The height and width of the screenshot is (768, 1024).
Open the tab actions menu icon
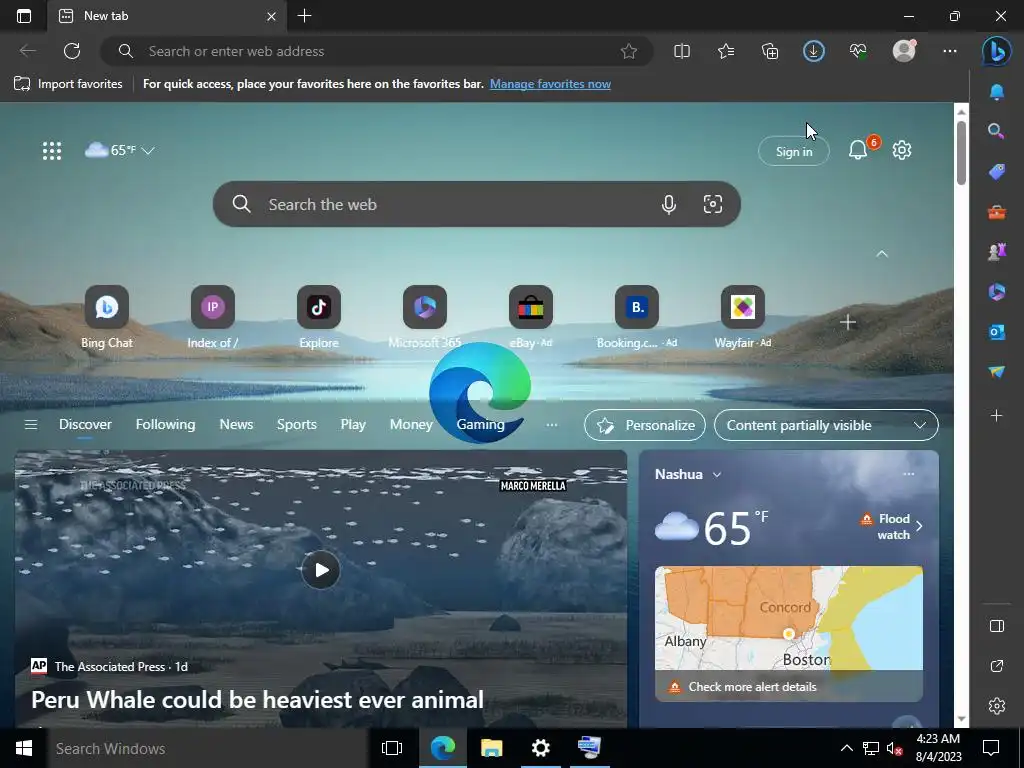[24, 16]
